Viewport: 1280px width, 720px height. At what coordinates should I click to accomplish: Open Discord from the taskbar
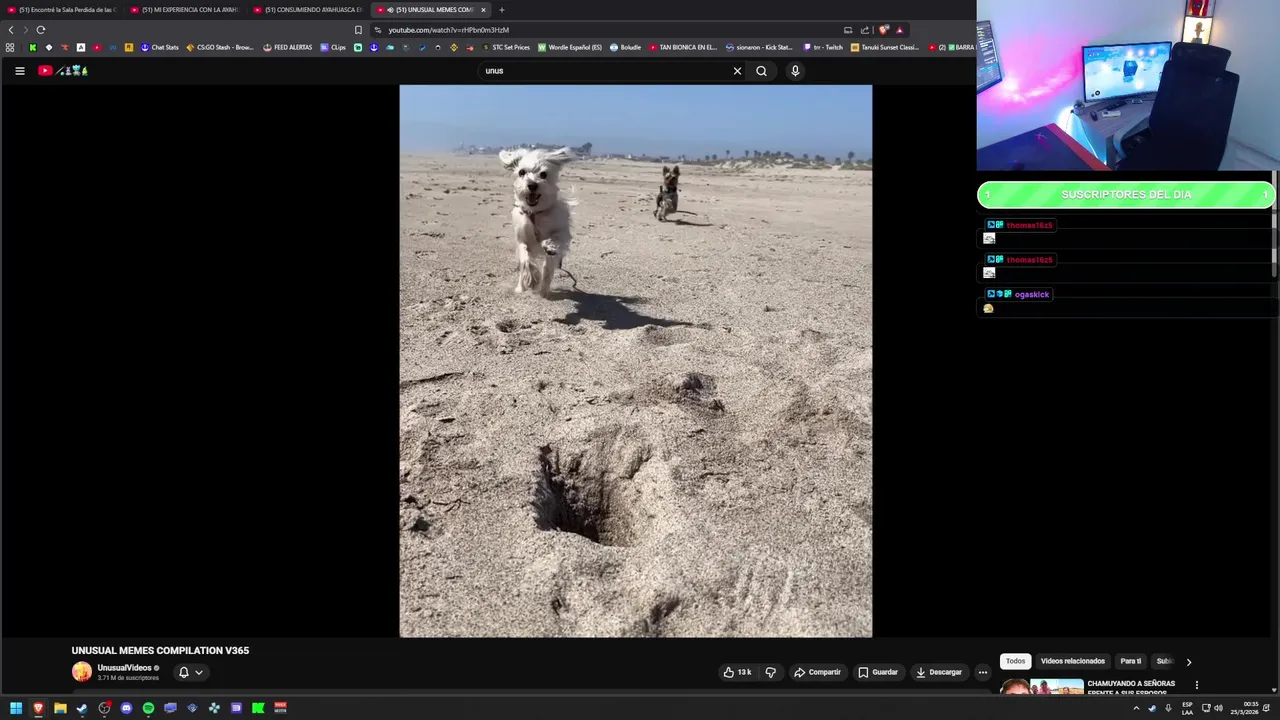[126, 708]
